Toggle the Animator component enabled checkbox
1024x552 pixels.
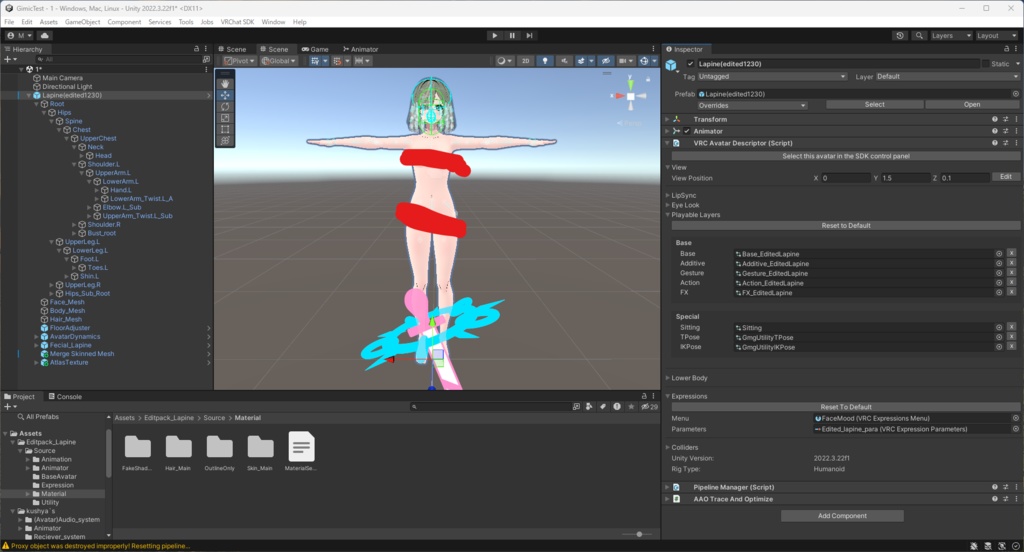point(686,131)
